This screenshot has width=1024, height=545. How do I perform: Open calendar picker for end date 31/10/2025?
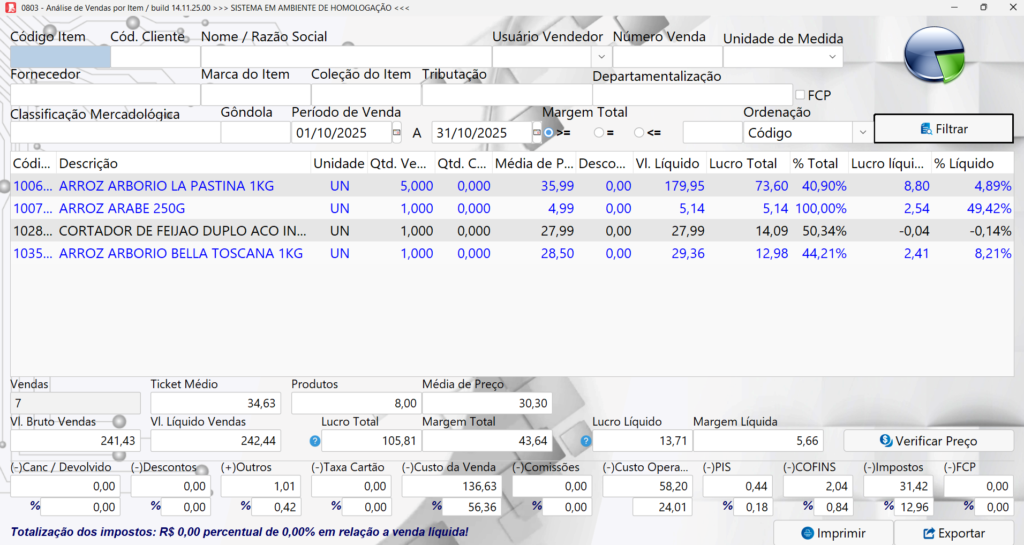click(x=536, y=133)
